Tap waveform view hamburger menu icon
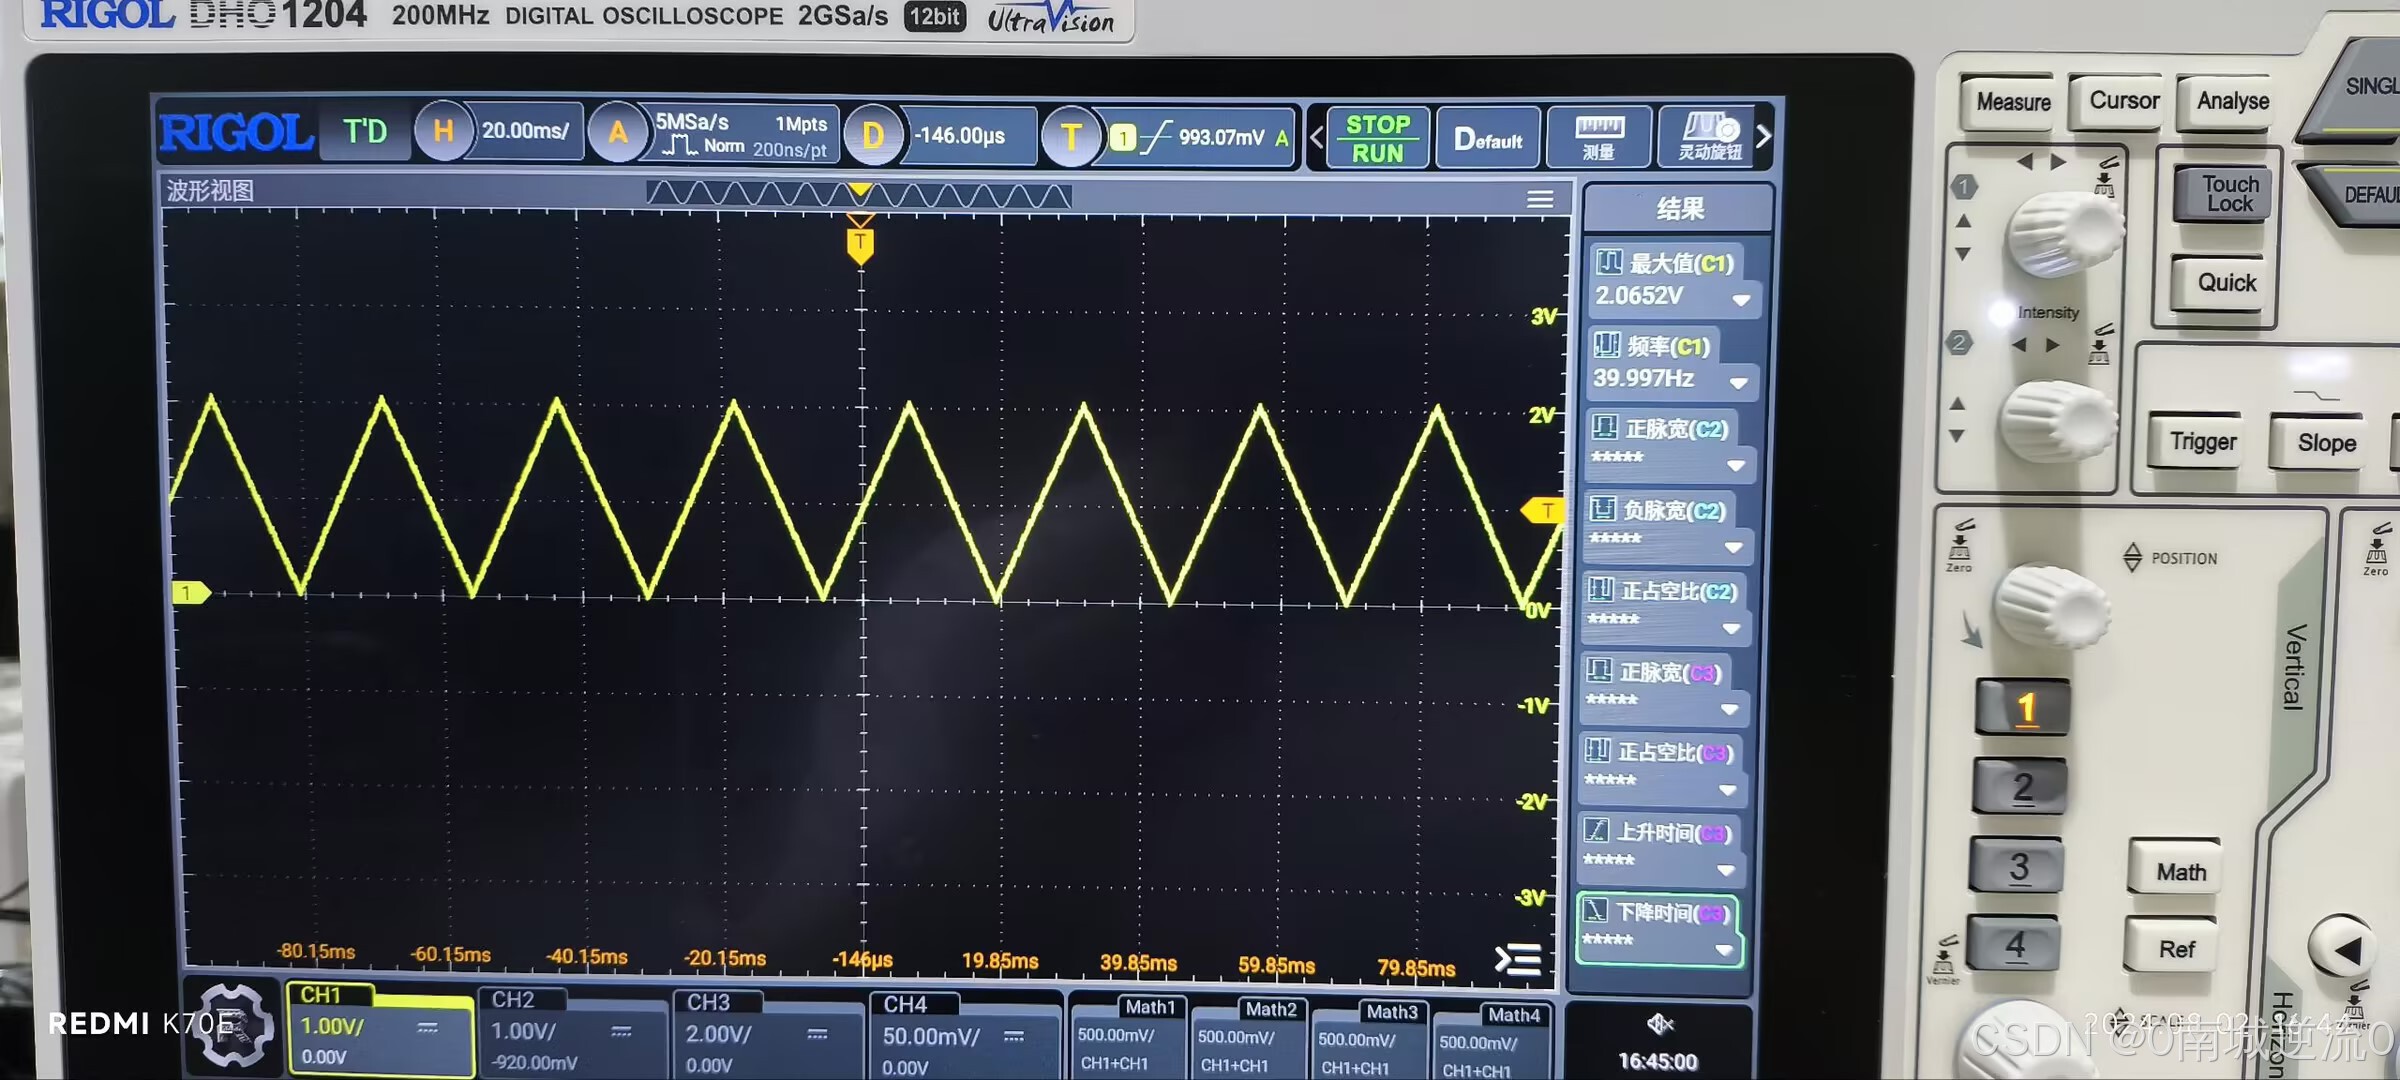Image resolution: width=2400 pixels, height=1080 pixels. tap(1540, 199)
